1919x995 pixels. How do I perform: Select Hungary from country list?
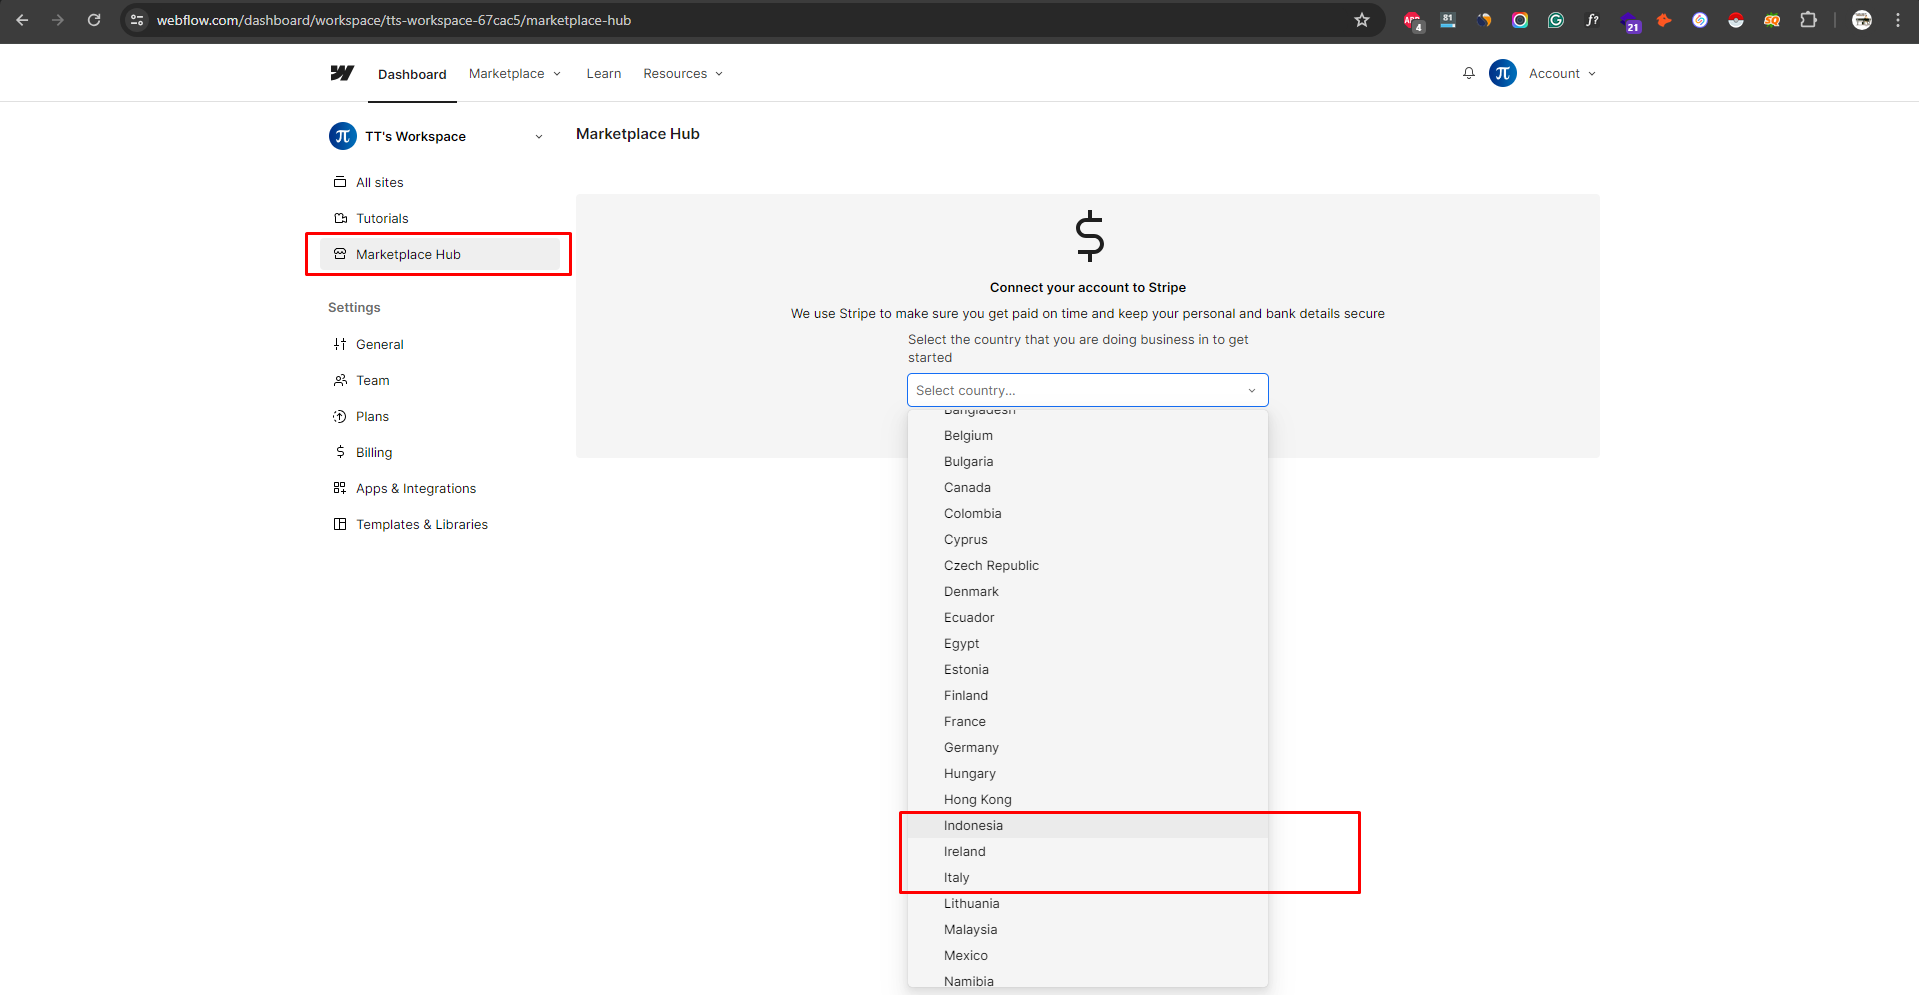click(1088, 773)
